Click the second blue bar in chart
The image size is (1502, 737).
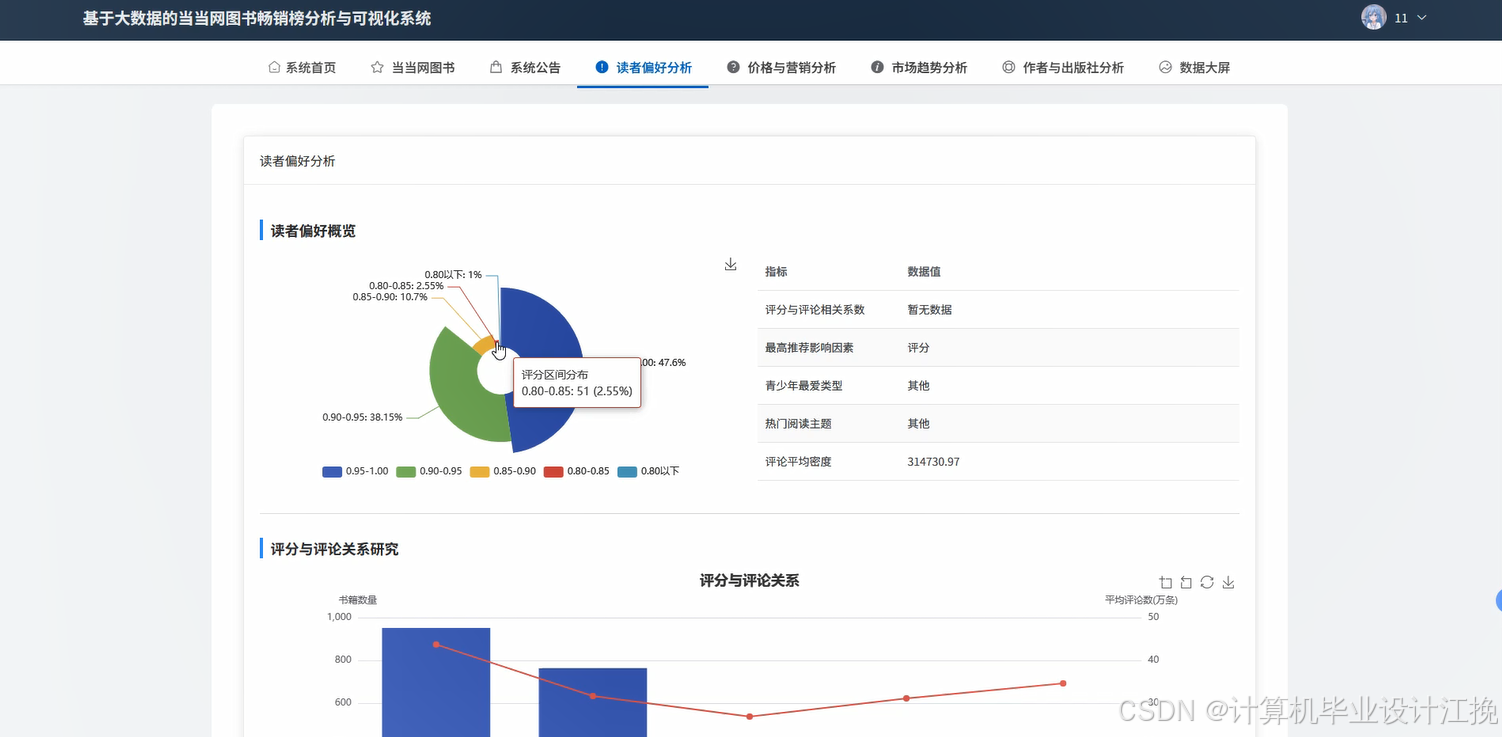[593, 702]
